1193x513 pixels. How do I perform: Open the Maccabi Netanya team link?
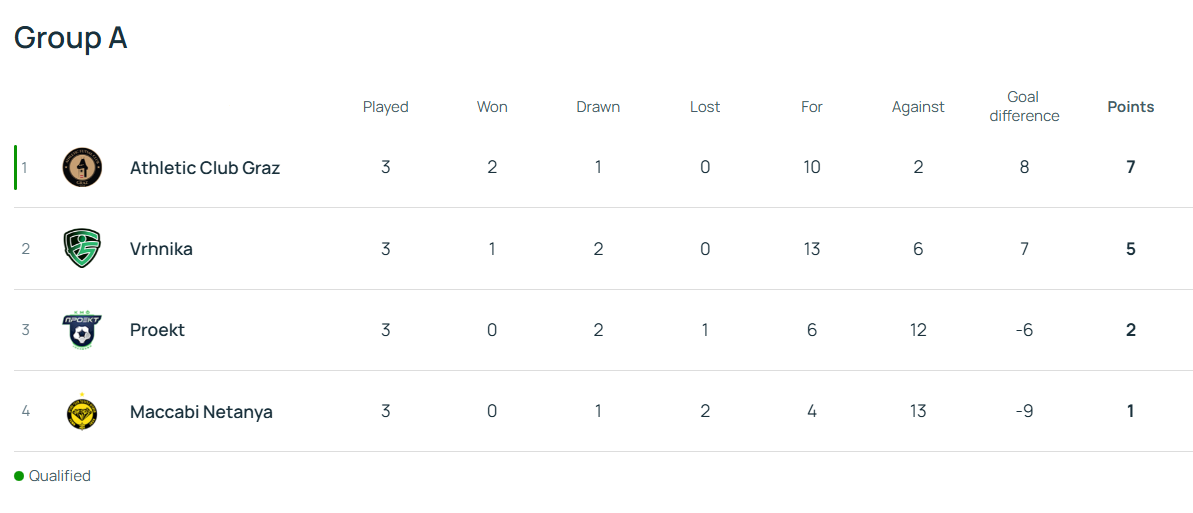tap(202, 412)
